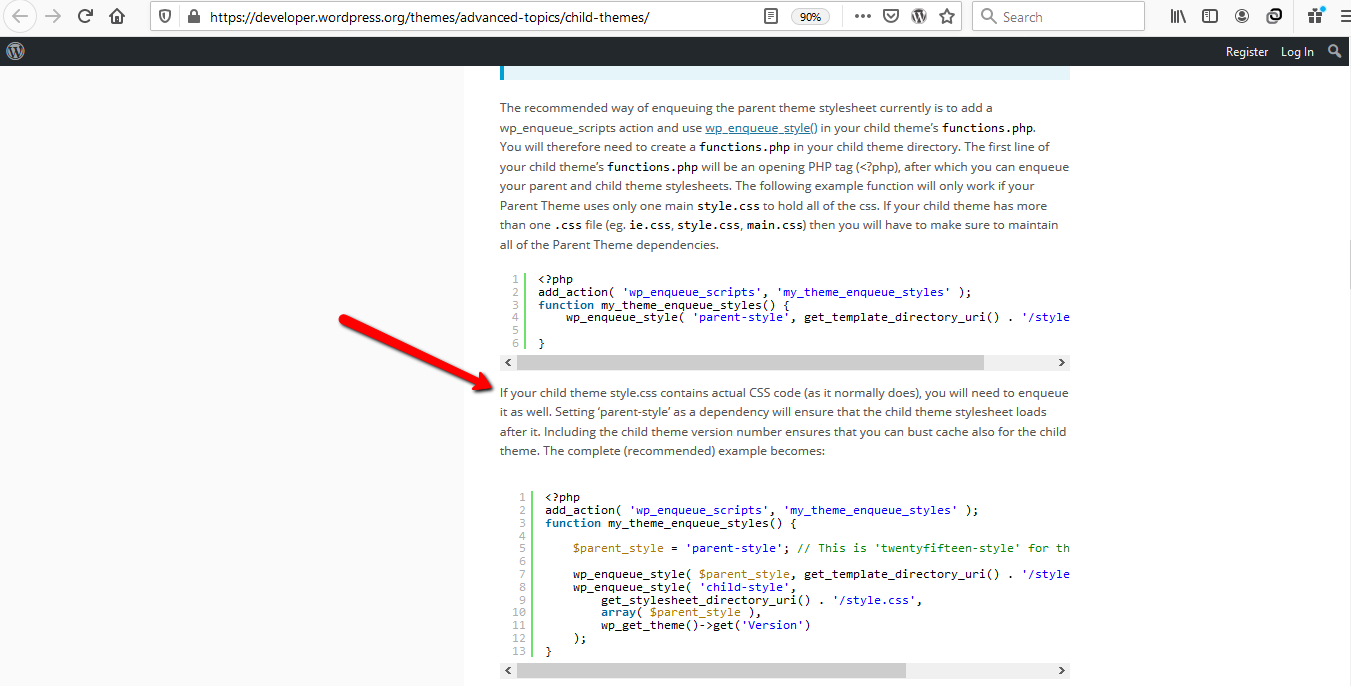Click the forward navigation arrow

tap(53, 16)
